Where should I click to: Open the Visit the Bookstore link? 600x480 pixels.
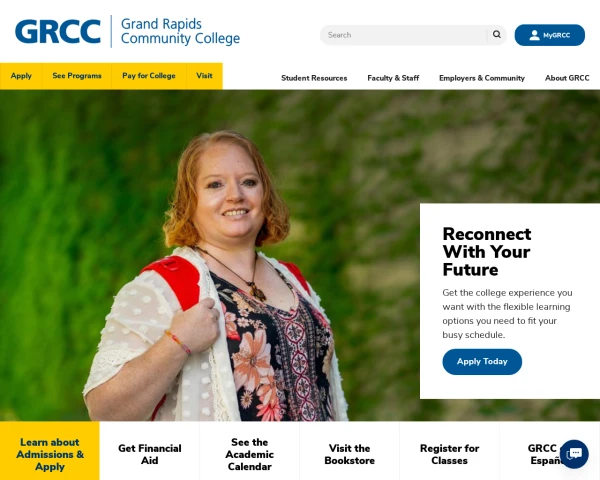pos(349,454)
